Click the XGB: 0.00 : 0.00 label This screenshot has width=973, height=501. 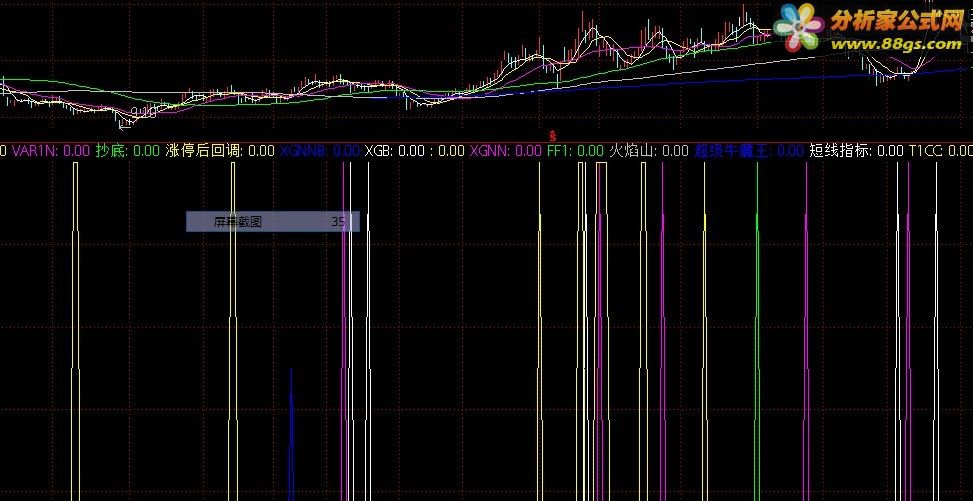pos(415,151)
